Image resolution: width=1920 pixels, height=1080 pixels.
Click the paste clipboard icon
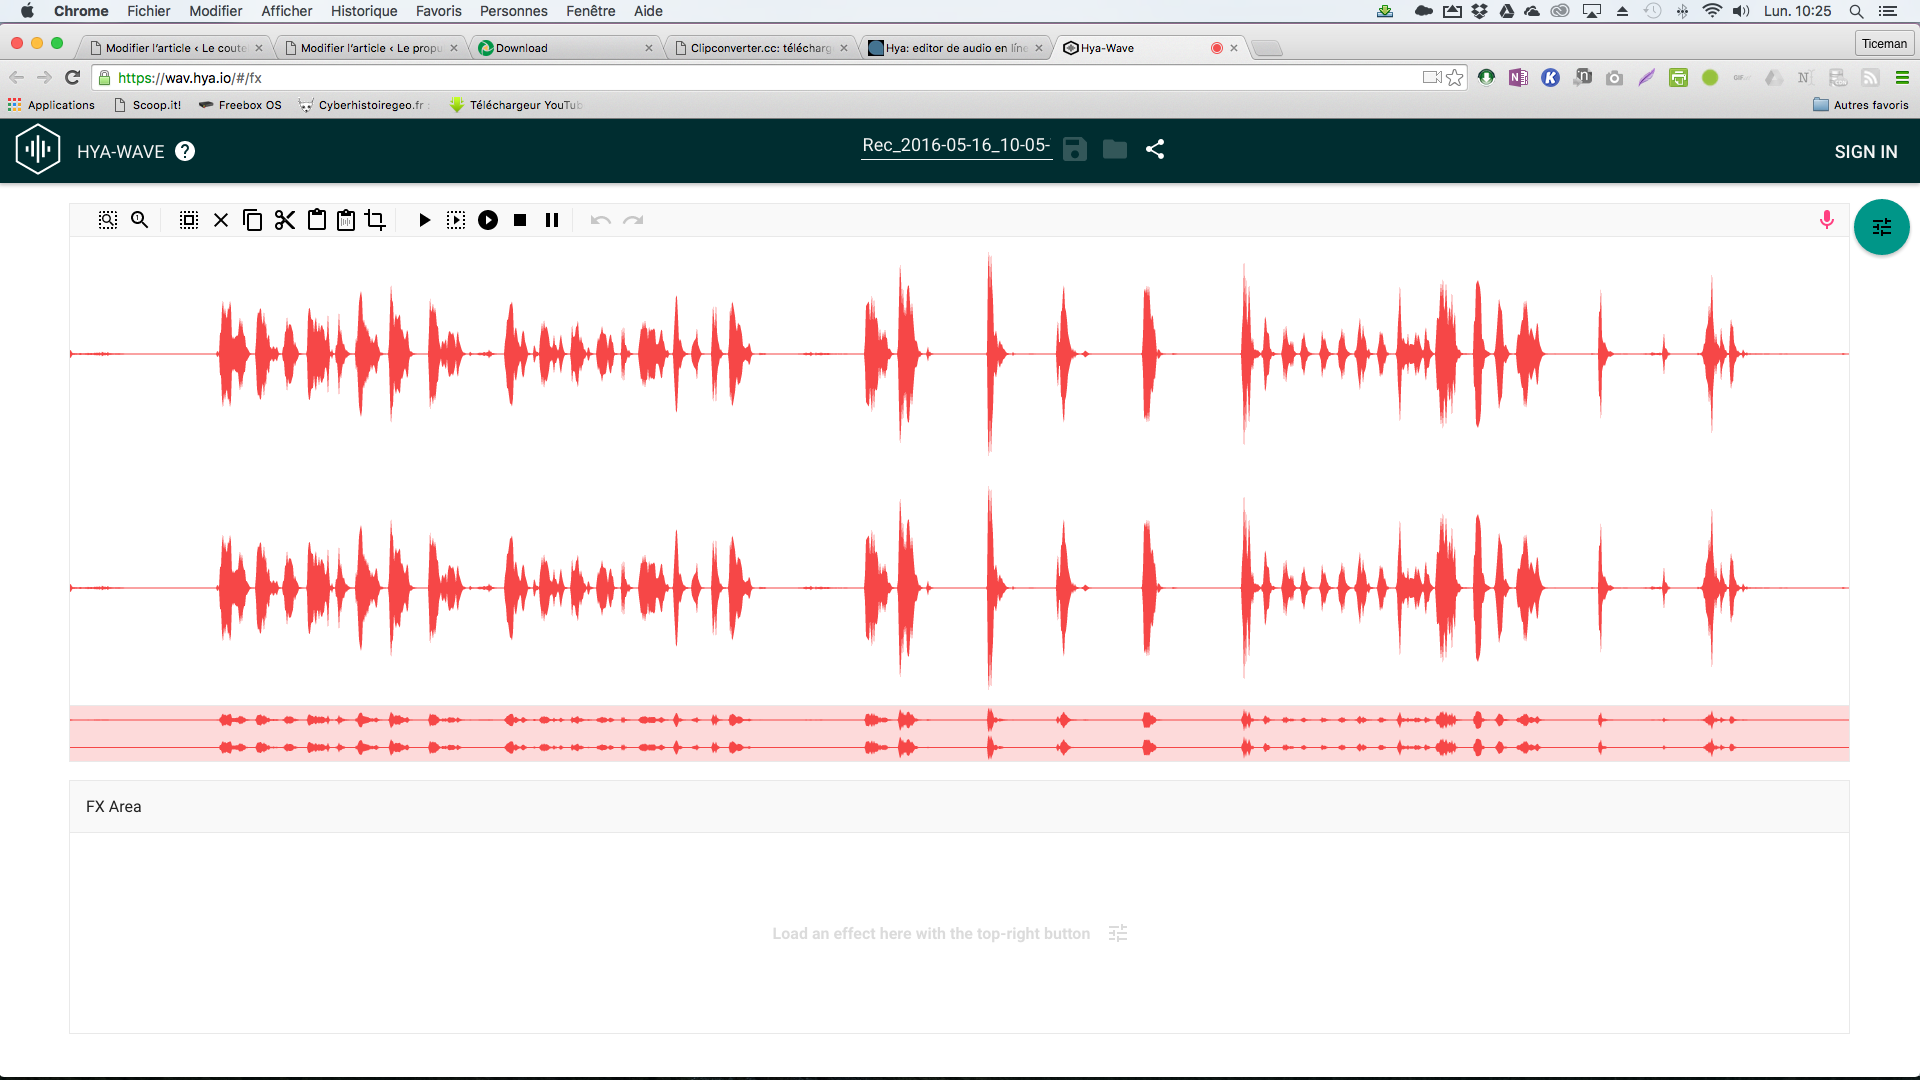317,220
